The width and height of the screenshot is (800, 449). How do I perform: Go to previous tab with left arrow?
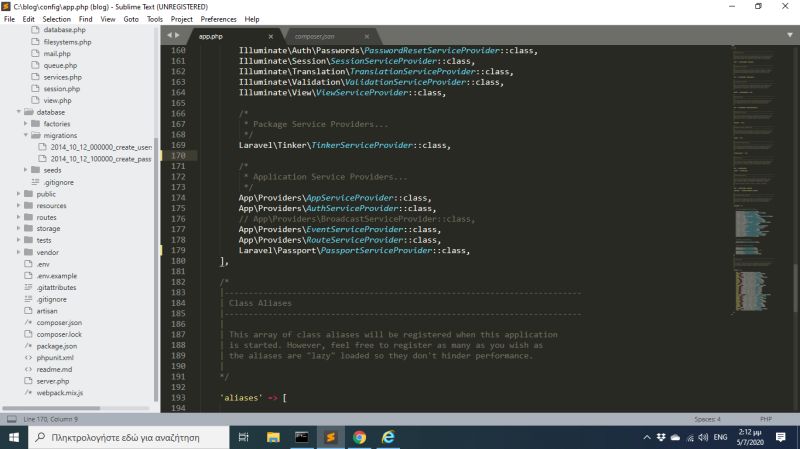point(170,35)
